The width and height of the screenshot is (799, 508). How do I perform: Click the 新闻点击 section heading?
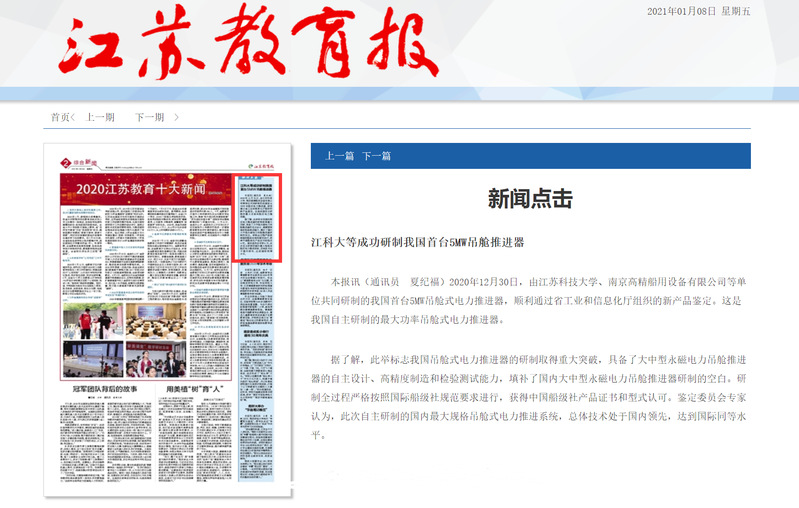click(530, 198)
